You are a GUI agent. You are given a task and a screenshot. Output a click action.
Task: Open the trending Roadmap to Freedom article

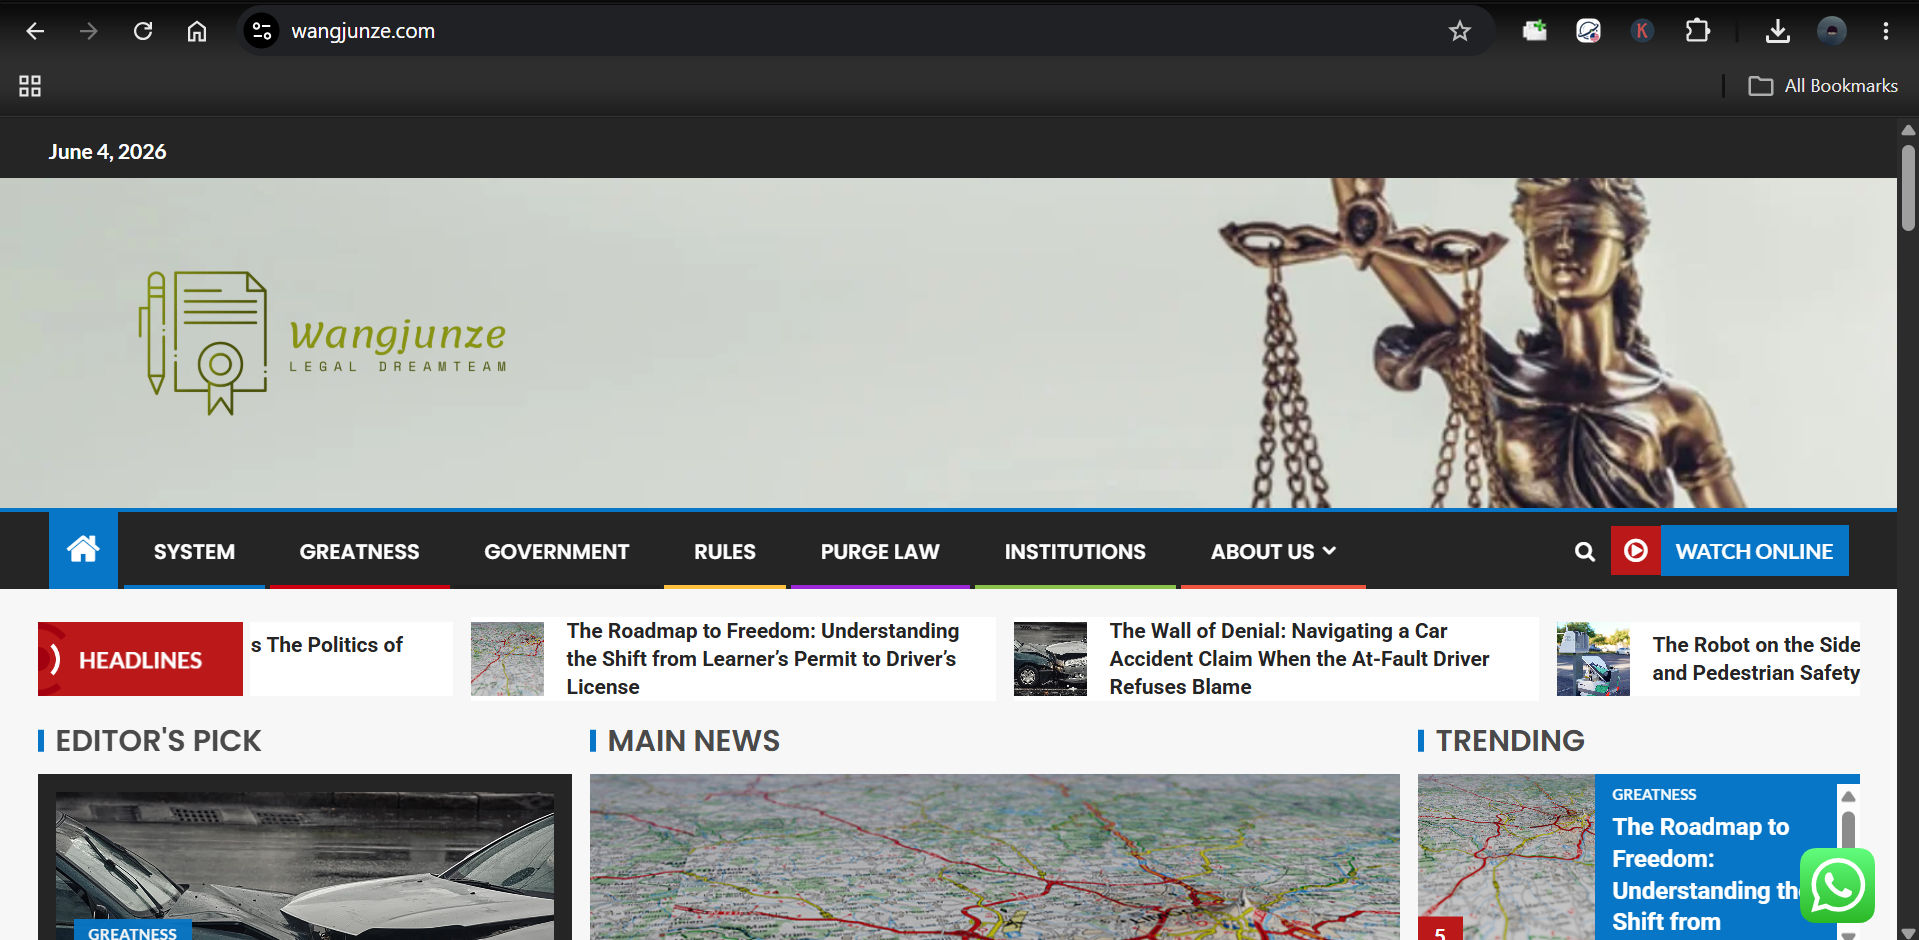(x=1705, y=874)
